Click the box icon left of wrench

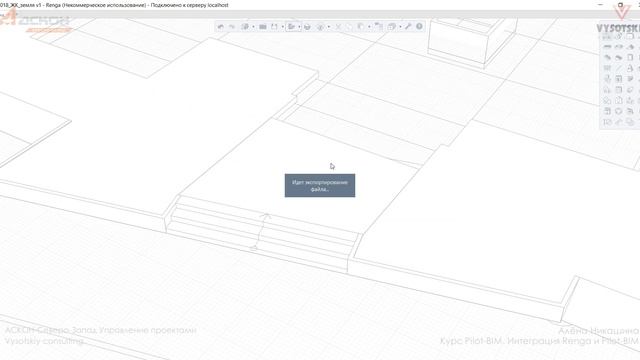click(392, 27)
